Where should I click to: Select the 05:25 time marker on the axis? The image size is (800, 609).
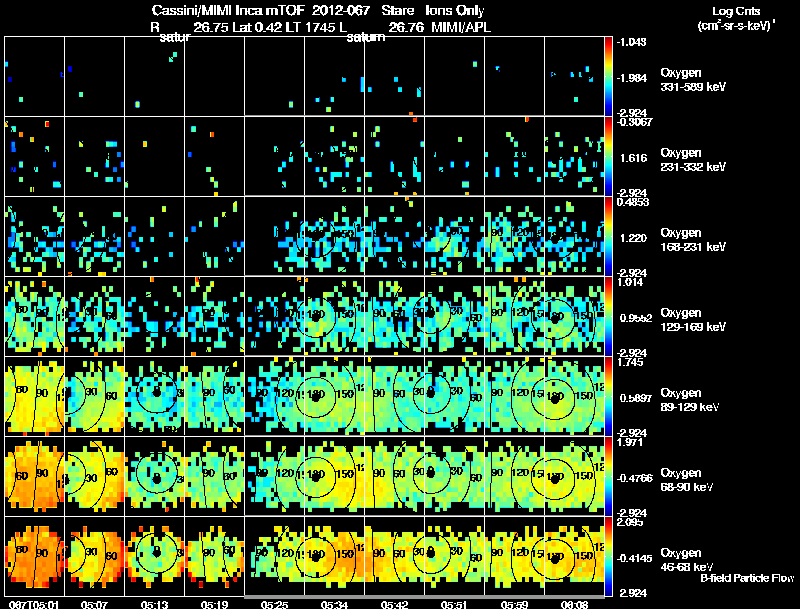274,604
